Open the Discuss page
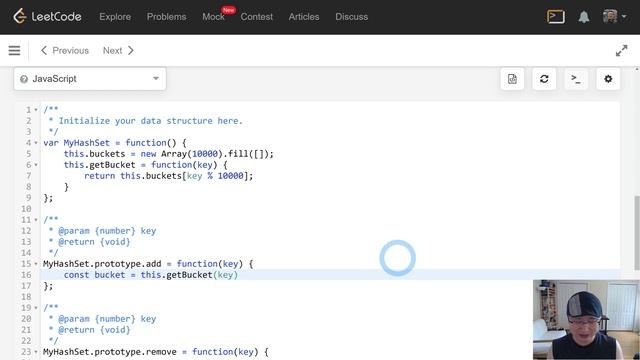Screen dimensions: 640x360 tap(351, 17)
